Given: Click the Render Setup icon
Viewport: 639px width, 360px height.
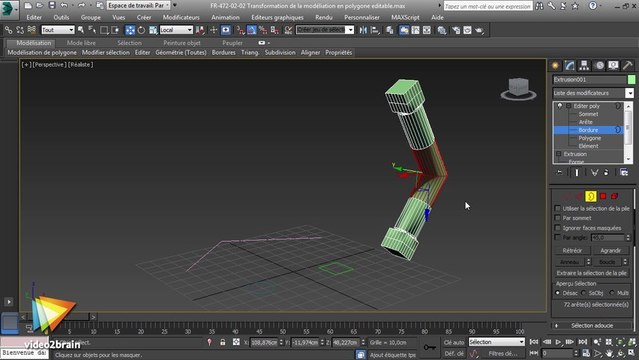Looking at the screenshot, I should pyautogui.click(x=456, y=30).
